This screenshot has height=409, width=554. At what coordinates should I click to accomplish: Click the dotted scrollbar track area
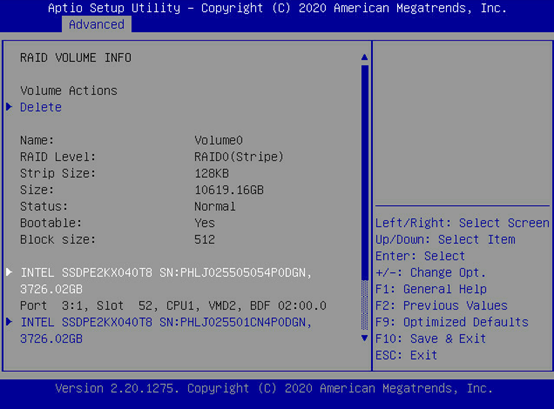[x=365, y=306]
